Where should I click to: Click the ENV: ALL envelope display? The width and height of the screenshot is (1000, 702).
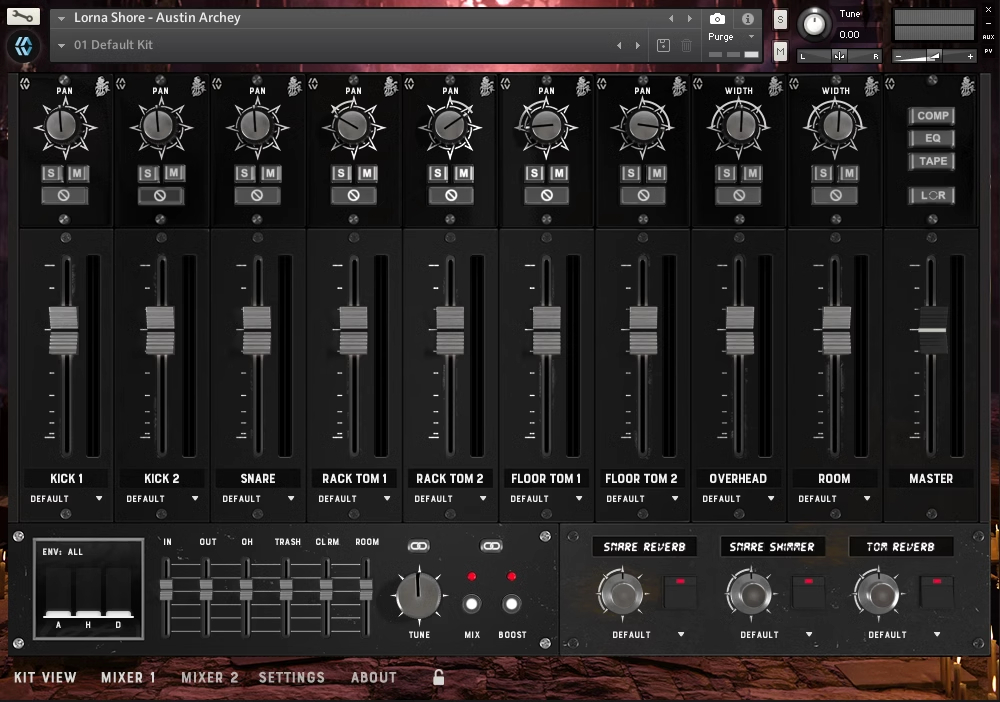(89, 588)
